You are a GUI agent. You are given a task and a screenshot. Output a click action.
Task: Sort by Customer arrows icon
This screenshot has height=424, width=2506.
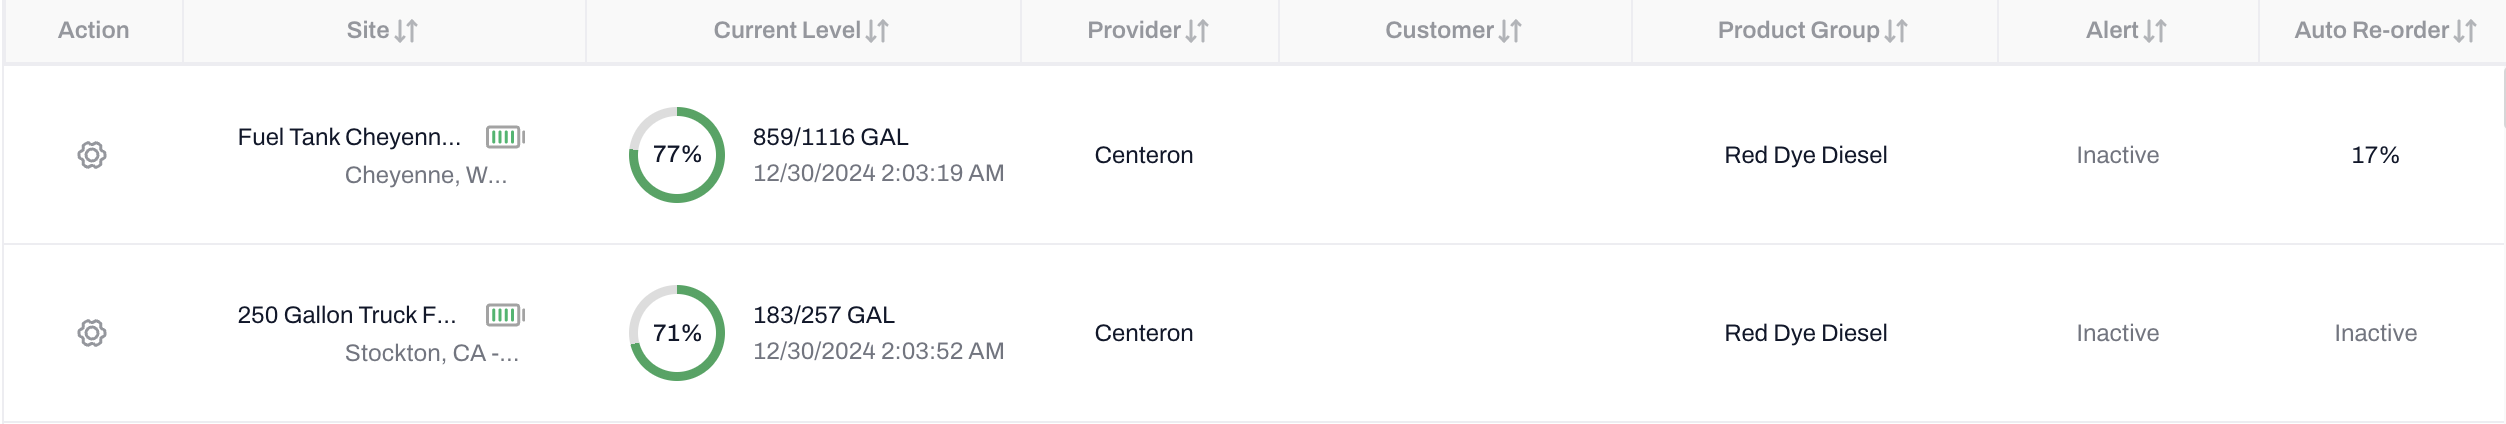(x=1510, y=31)
